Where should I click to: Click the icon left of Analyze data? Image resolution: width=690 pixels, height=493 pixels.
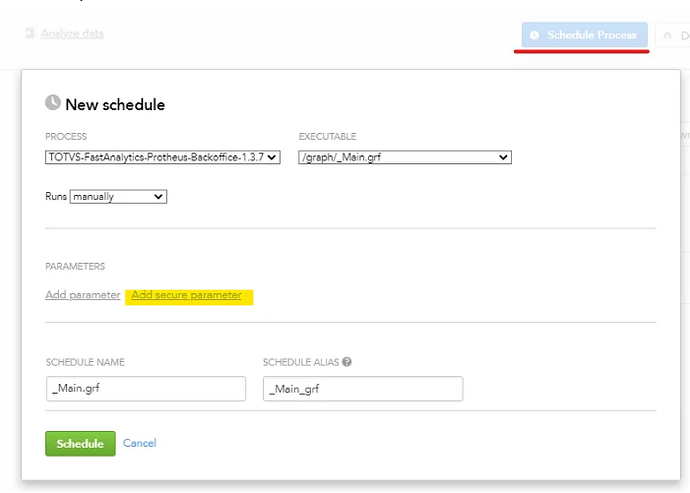(x=30, y=34)
